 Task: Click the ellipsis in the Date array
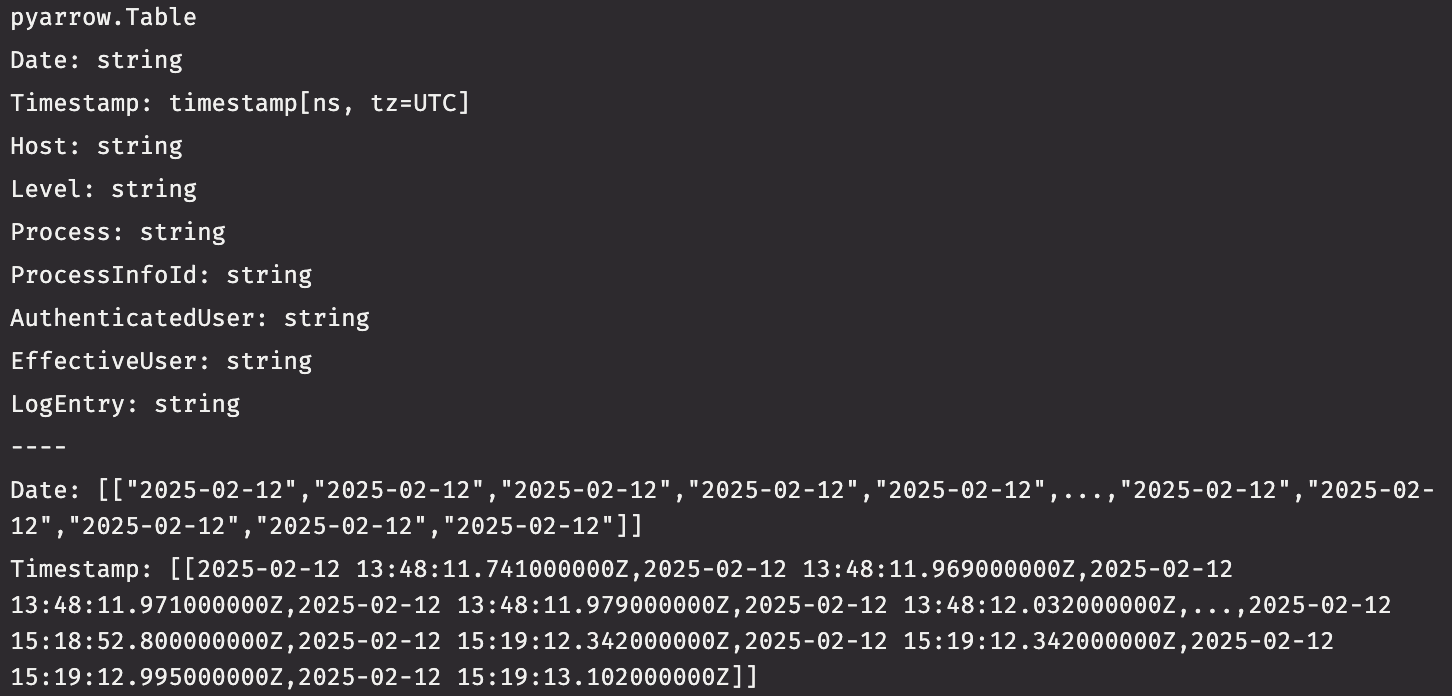click(x=1083, y=490)
